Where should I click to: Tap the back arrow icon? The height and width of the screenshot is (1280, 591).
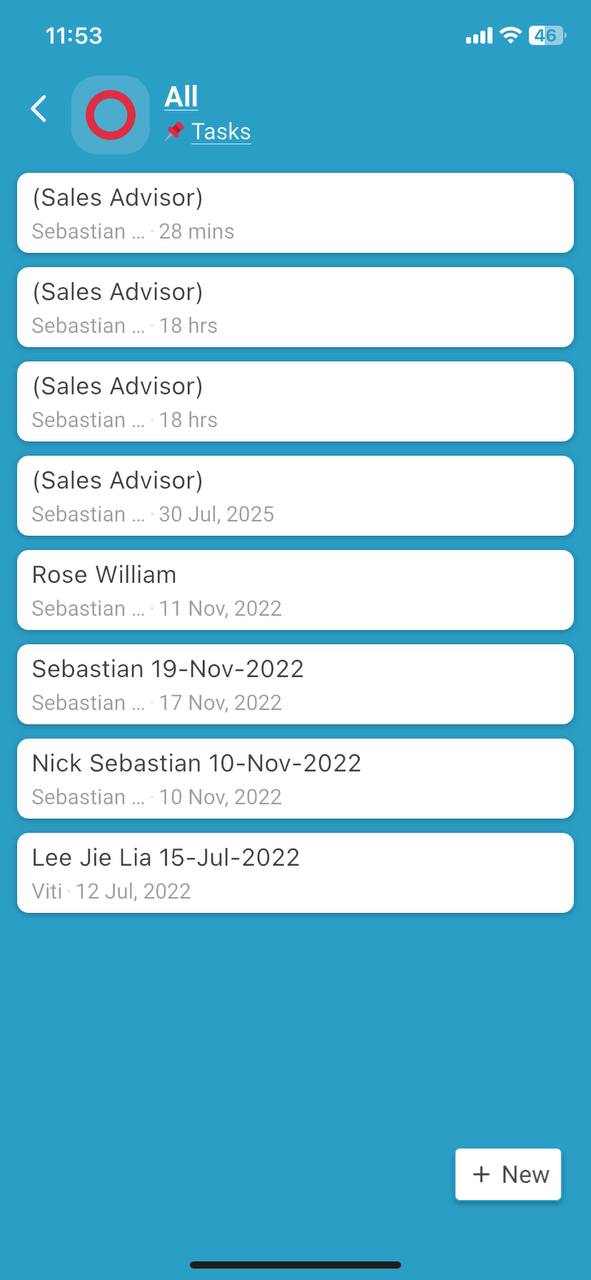click(39, 109)
